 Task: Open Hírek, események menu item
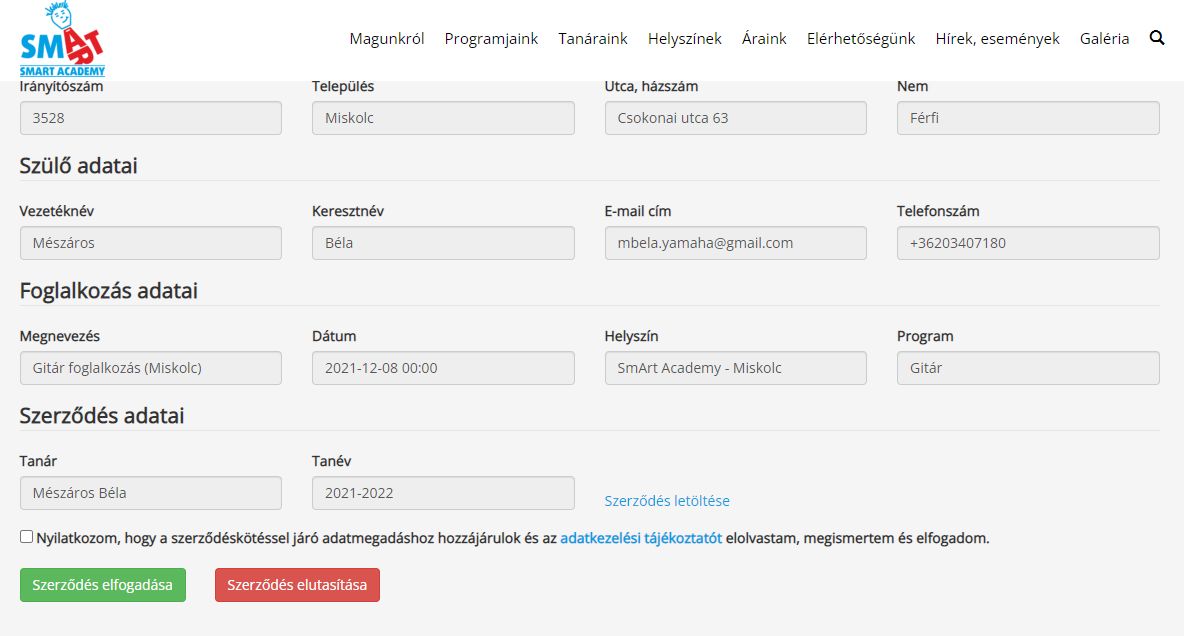click(x=997, y=39)
